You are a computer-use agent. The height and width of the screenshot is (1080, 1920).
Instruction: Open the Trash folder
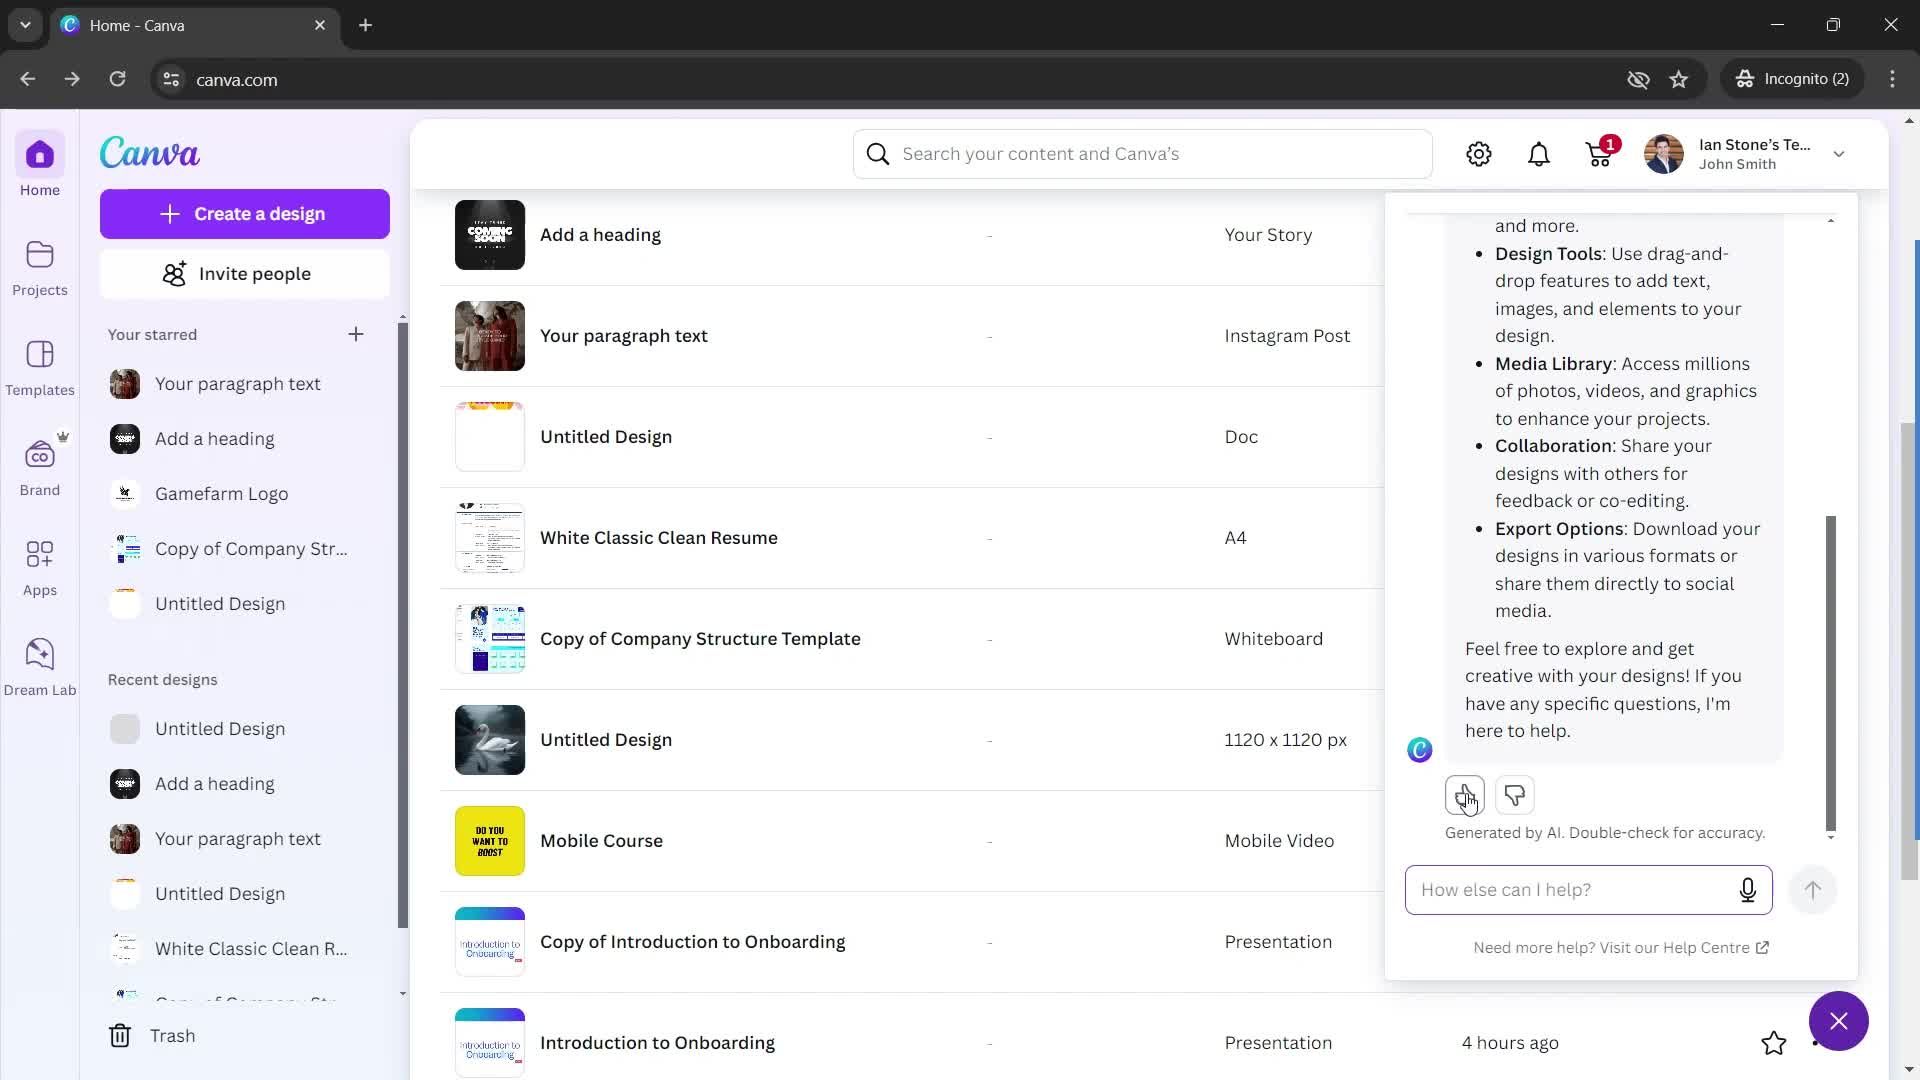click(152, 1036)
